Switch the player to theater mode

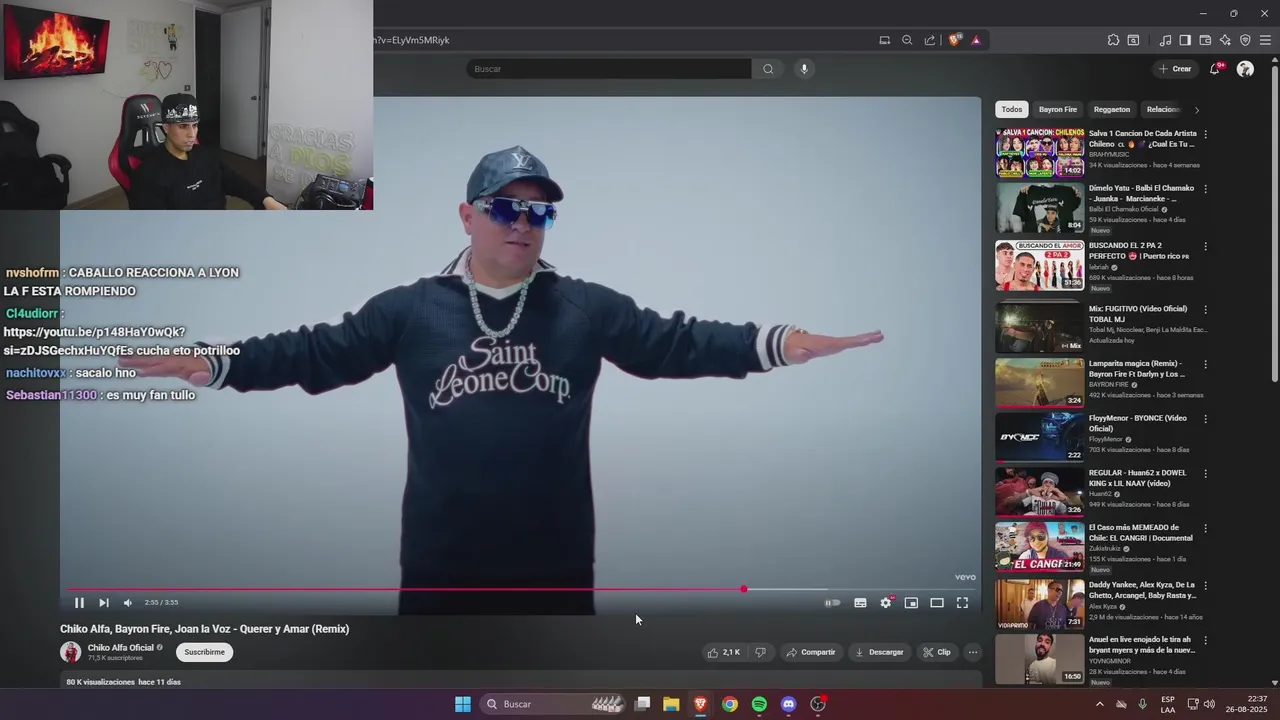pyautogui.click(x=937, y=603)
